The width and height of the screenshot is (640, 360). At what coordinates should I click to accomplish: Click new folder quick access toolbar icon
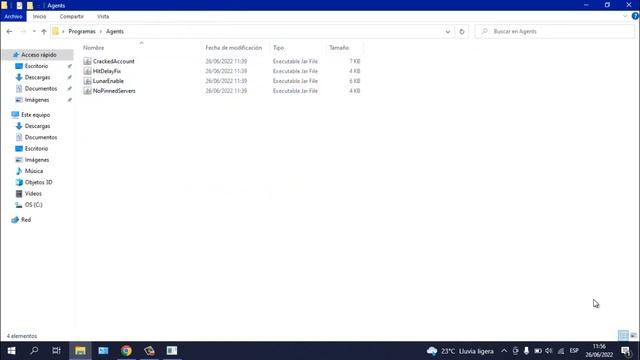click(x=30, y=5)
